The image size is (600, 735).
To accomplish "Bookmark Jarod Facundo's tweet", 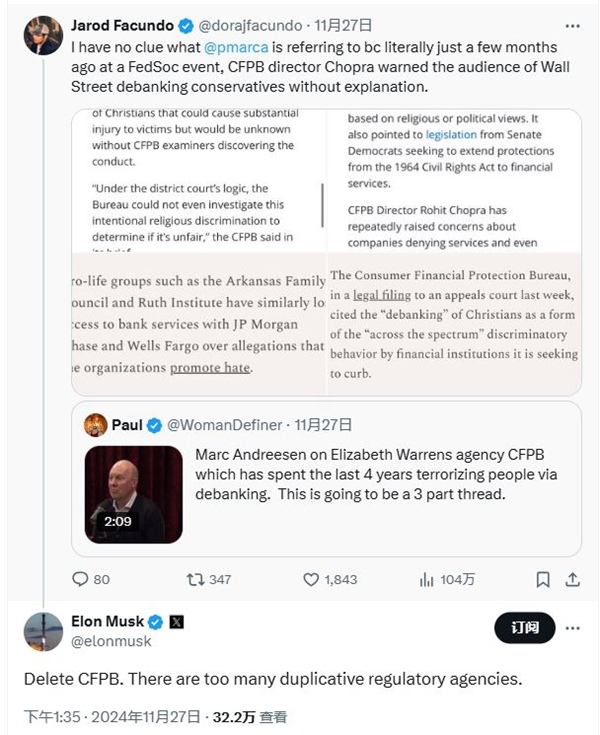I will [x=543, y=579].
